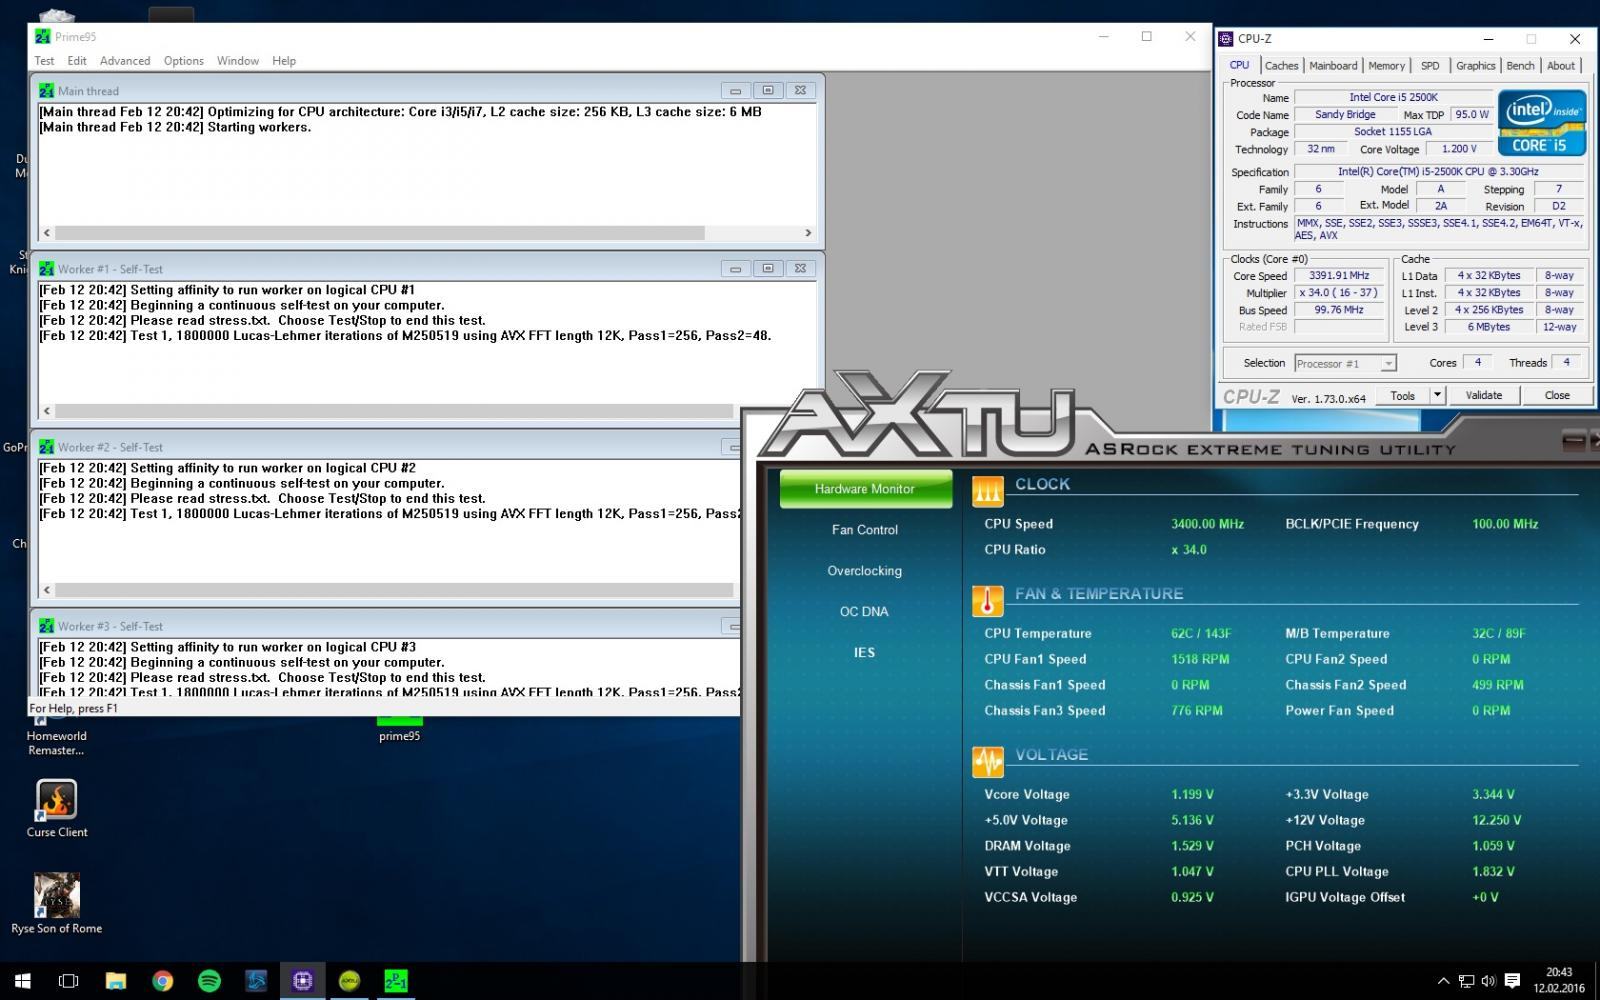Switch to CPU-Z Graphics tab
The image size is (1600, 1000).
1475,66
